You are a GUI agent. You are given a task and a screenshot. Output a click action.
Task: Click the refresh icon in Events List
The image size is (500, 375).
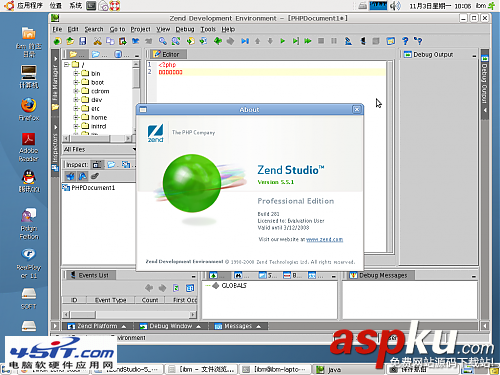(176, 288)
